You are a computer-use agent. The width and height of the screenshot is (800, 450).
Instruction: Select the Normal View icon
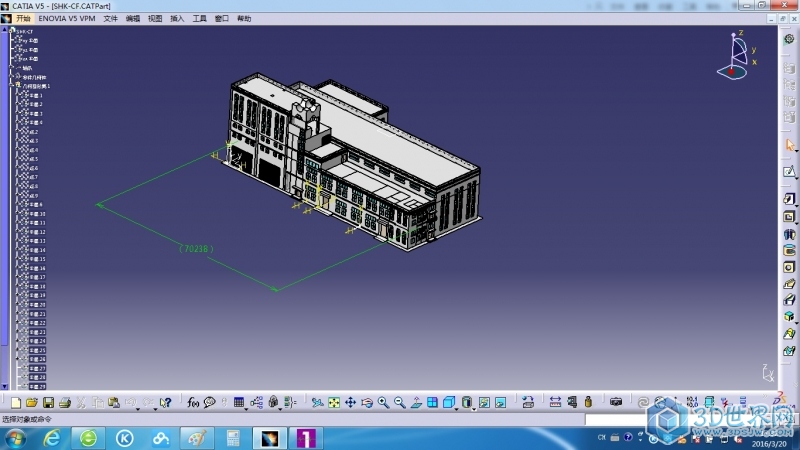click(x=416, y=403)
